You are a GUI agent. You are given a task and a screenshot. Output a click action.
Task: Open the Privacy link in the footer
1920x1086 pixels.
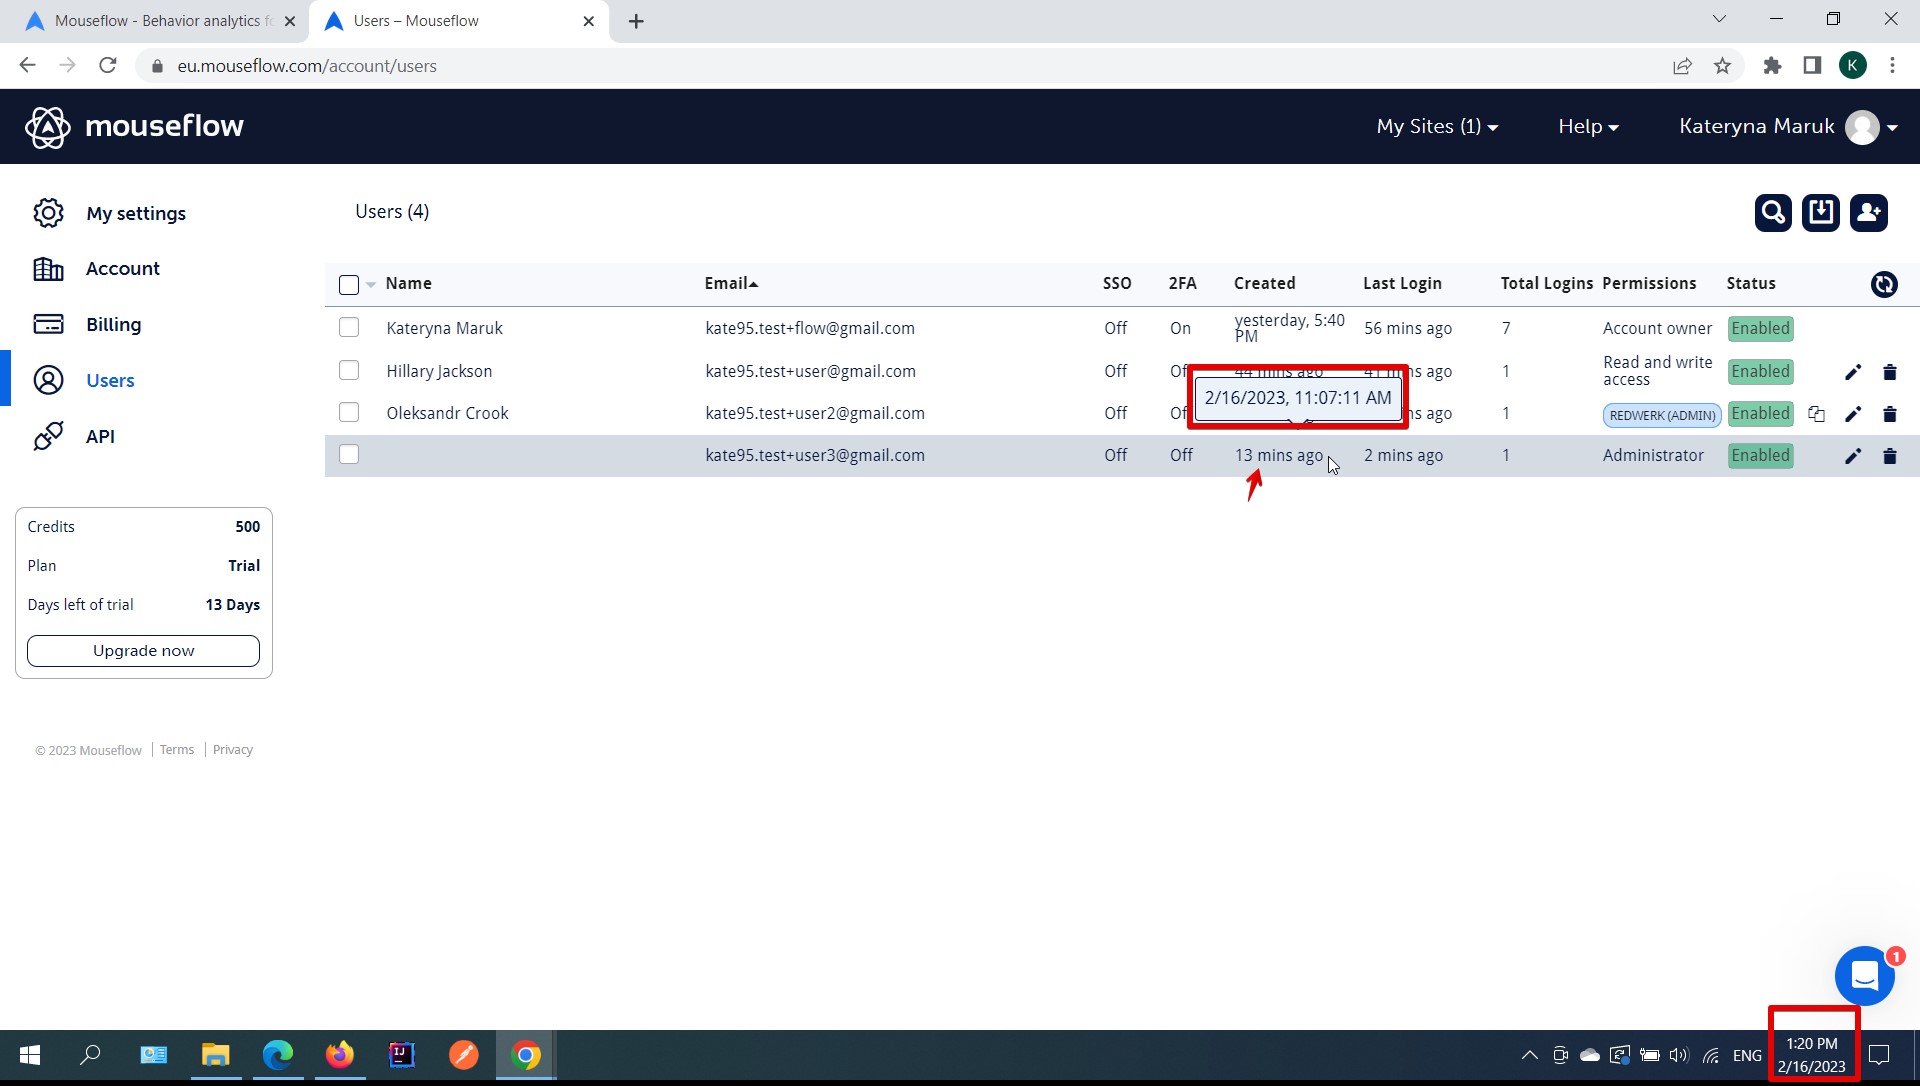[233, 750]
